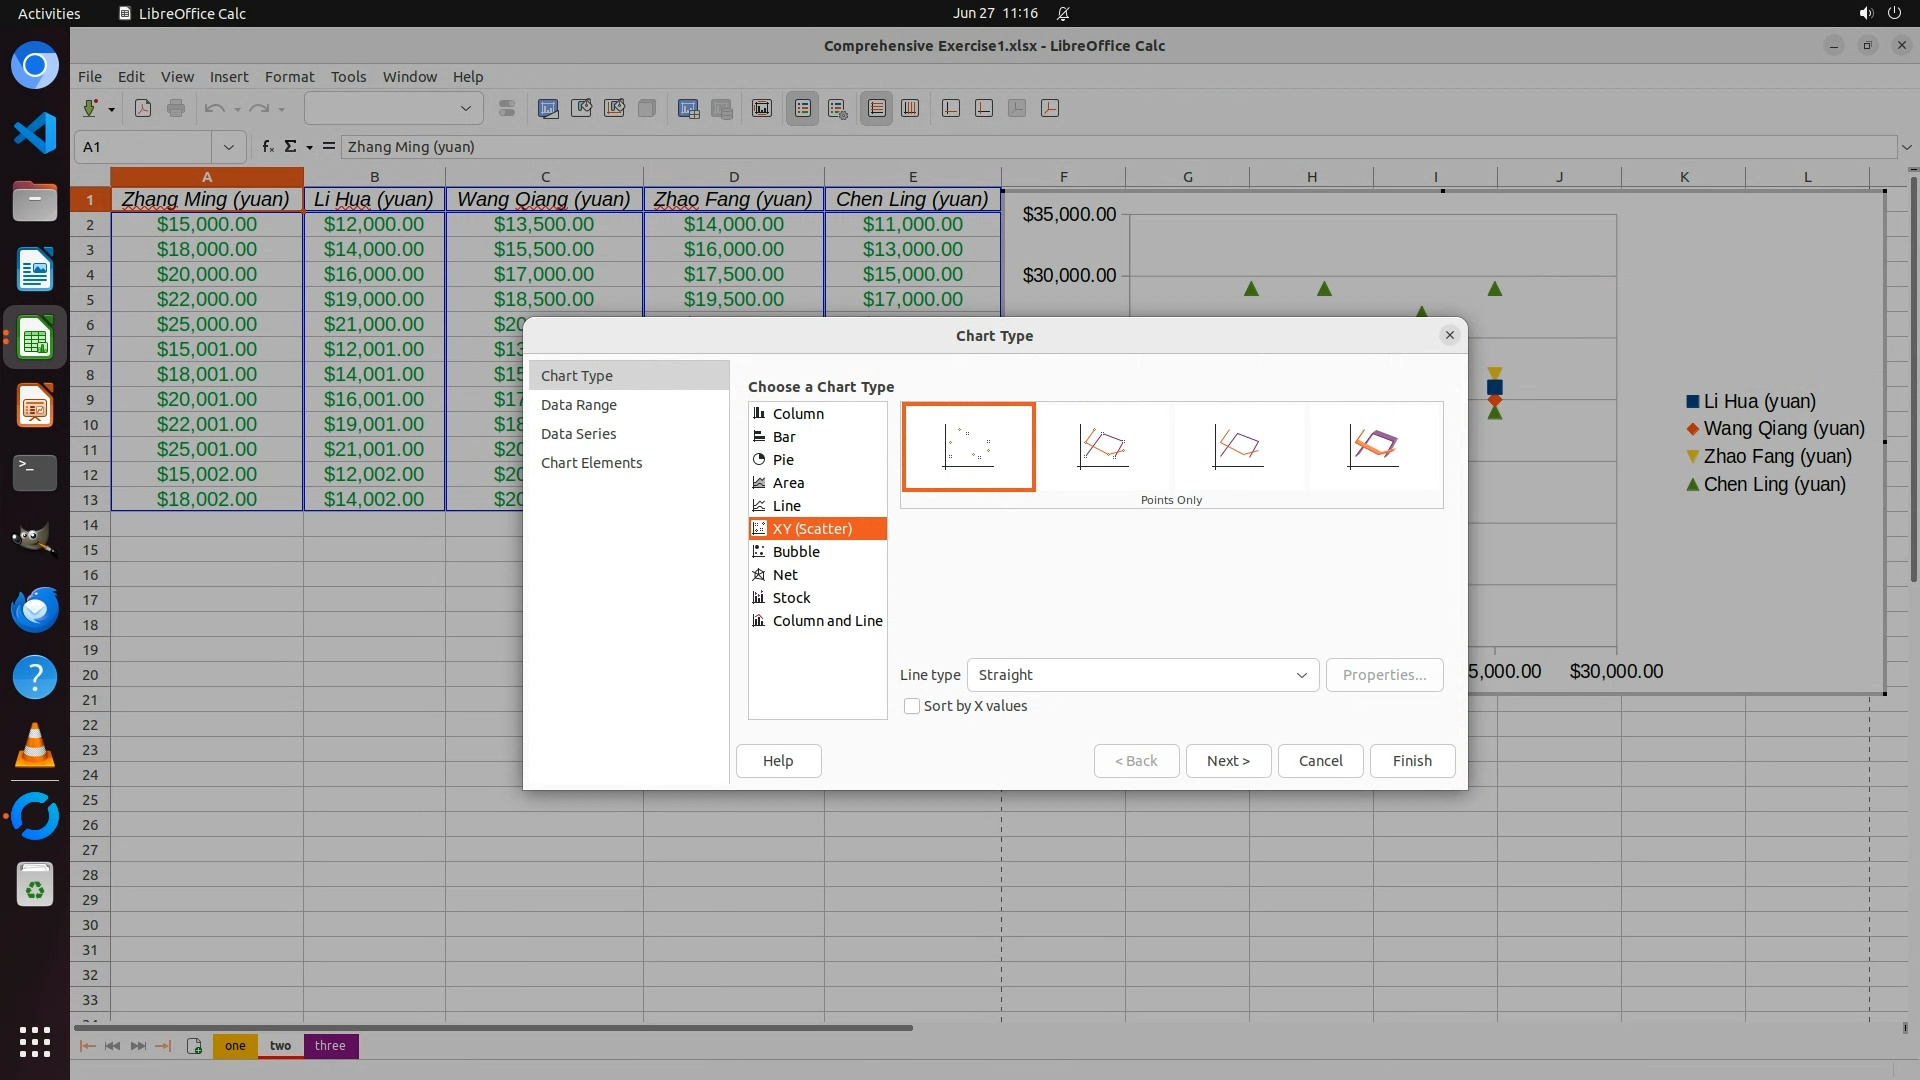Select the Points Only scatter subtype thumbnail
This screenshot has height=1080, width=1920.
968,446
